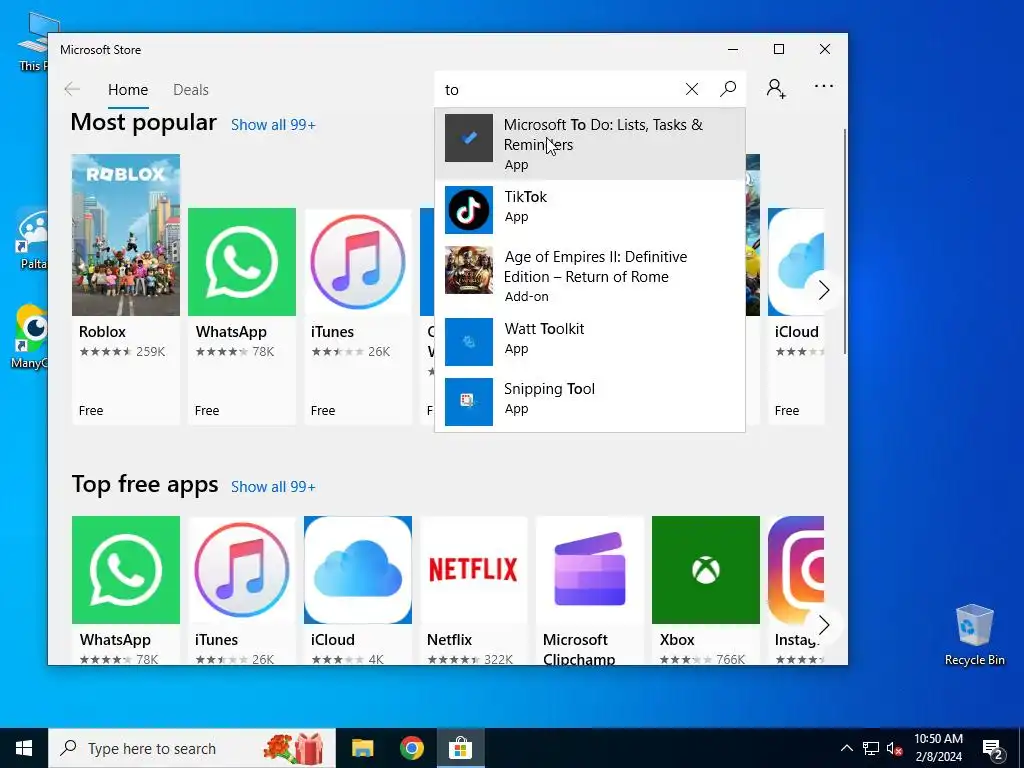This screenshot has width=1024, height=768.
Task: Open WhatsApp tile in Most popular
Action: pos(242,316)
